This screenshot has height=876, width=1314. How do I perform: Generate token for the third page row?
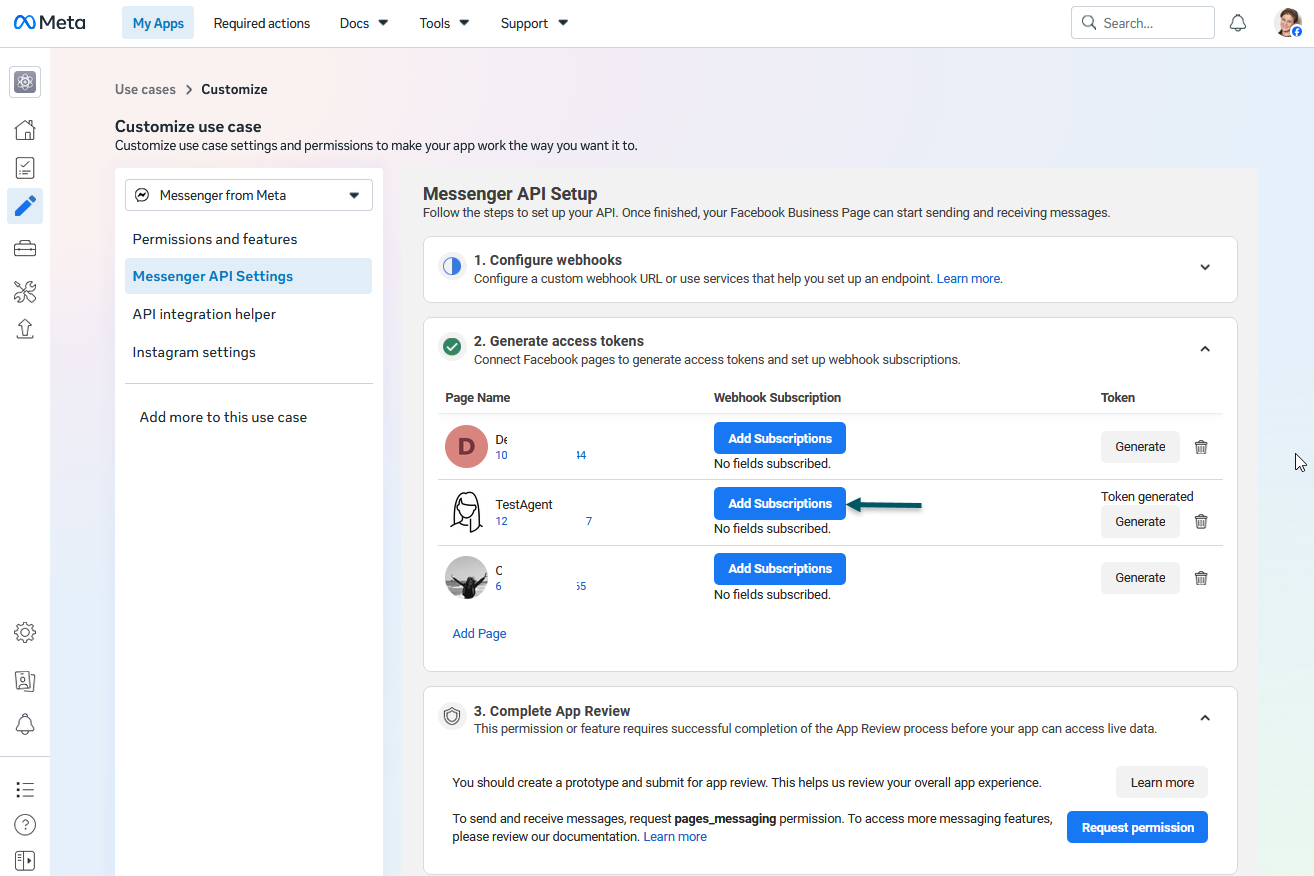point(1140,577)
